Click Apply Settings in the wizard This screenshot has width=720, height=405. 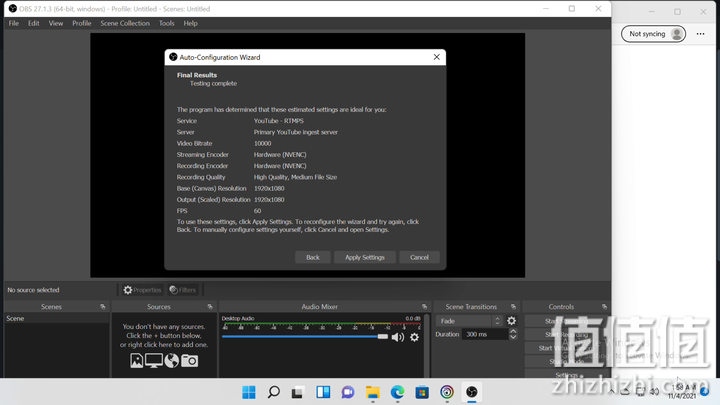click(x=365, y=257)
